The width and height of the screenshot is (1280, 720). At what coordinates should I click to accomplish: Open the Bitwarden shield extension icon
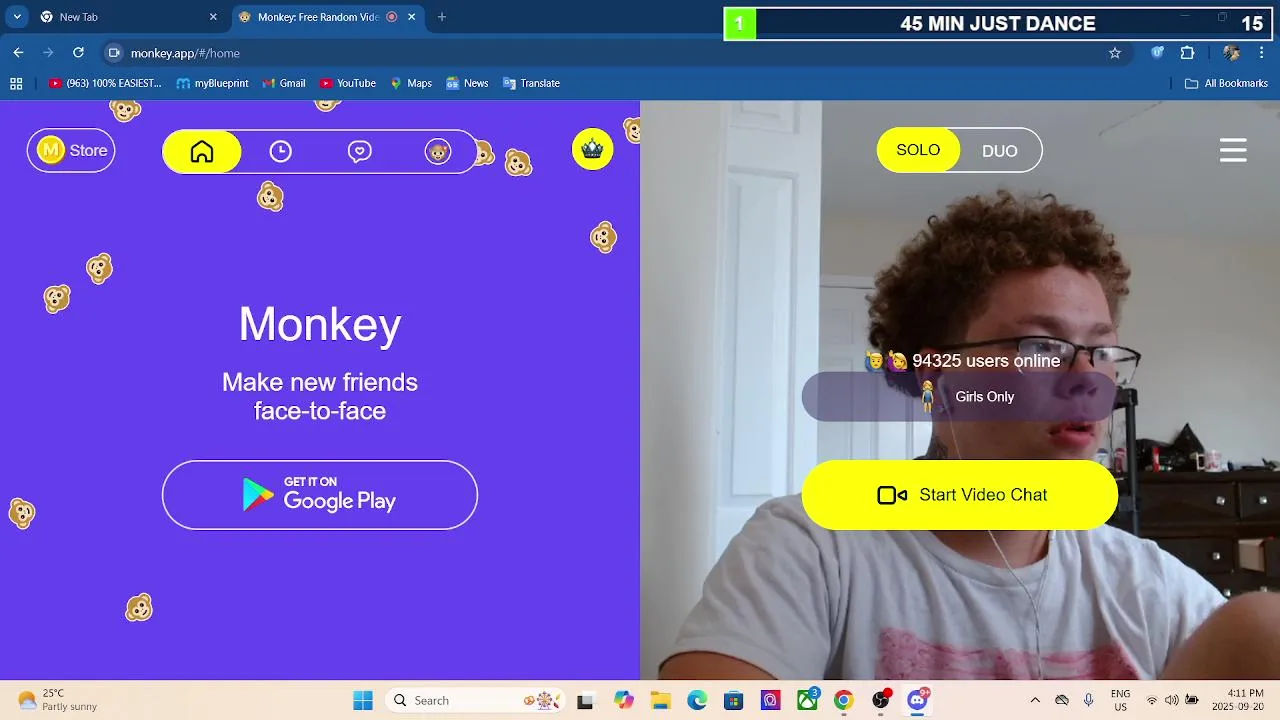(1158, 53)
